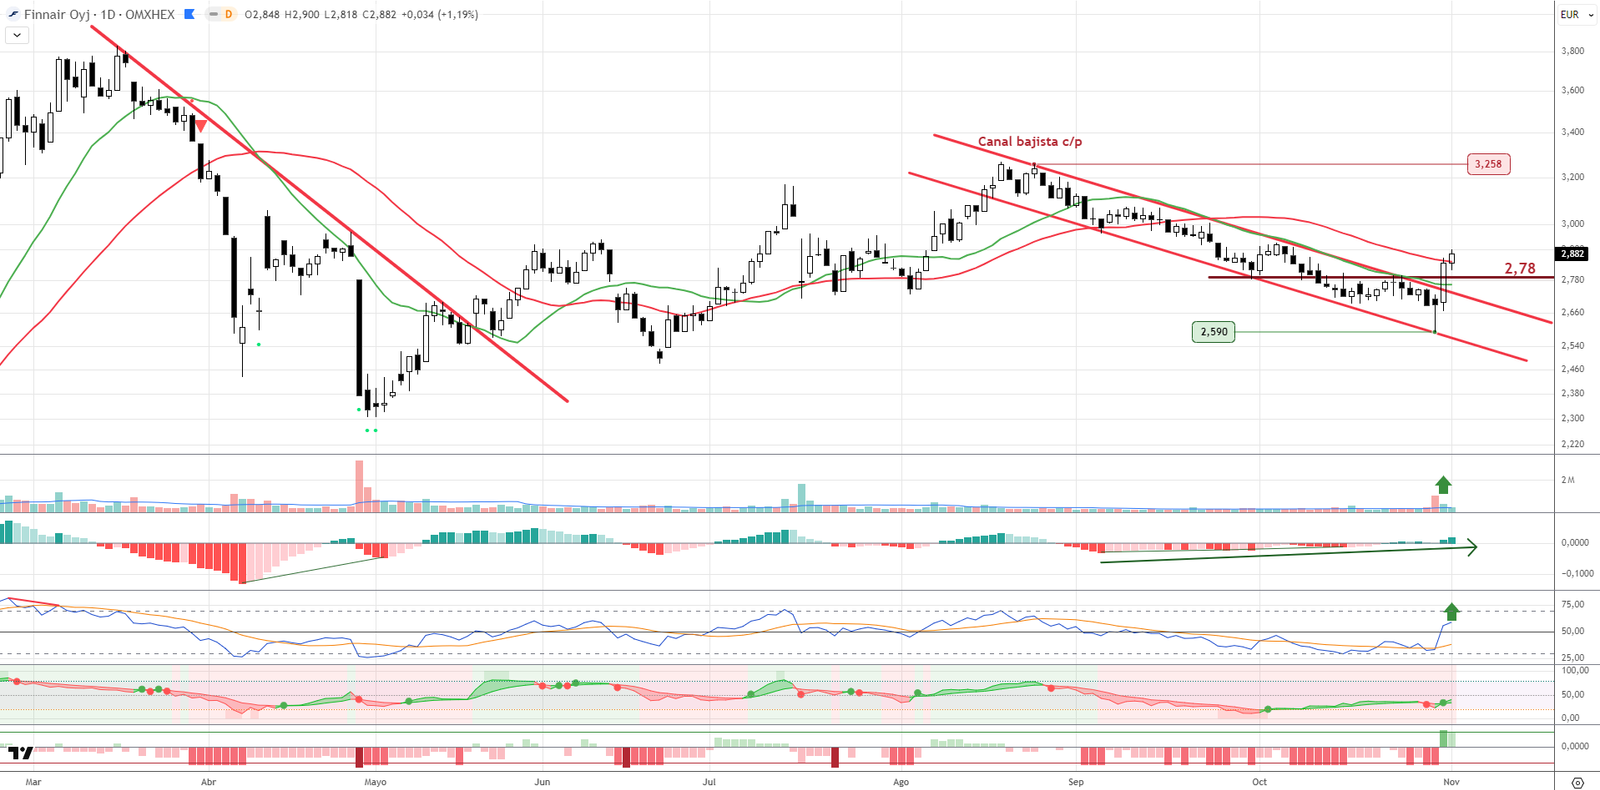Click the arrowhead ending the histogram trend line
Image resolution: width=1600 pixels, height=790 pixels.
(x=1471, y=547)
